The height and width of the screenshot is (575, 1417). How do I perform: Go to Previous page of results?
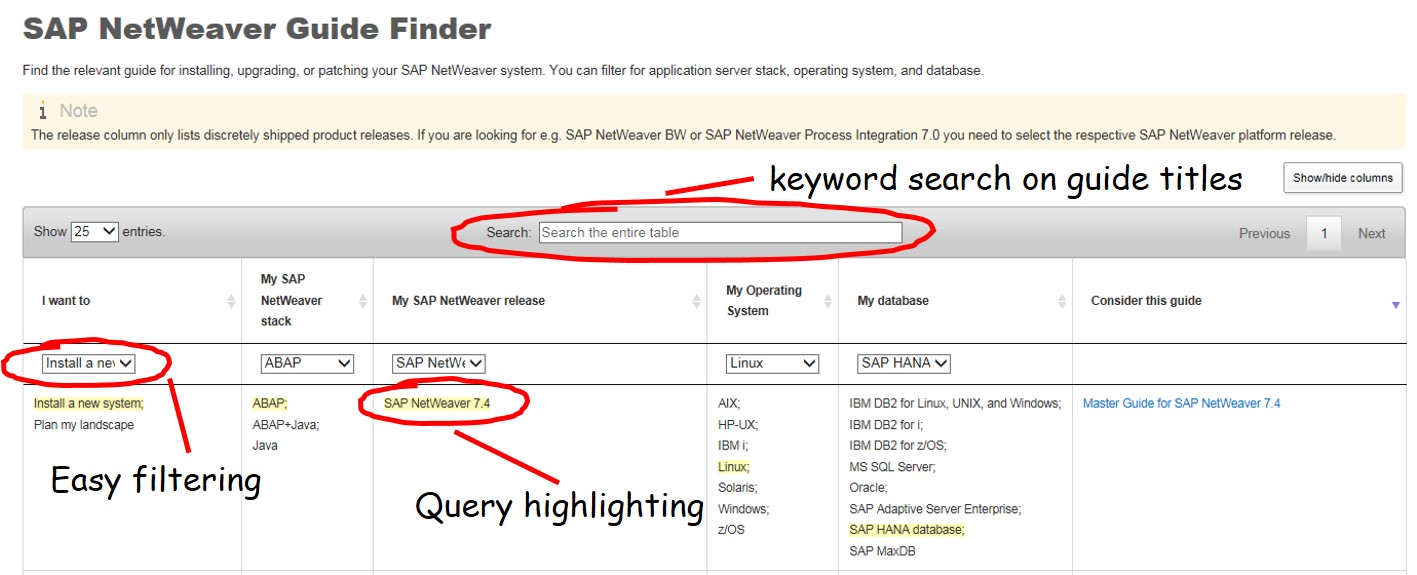tap(1264, 233)
